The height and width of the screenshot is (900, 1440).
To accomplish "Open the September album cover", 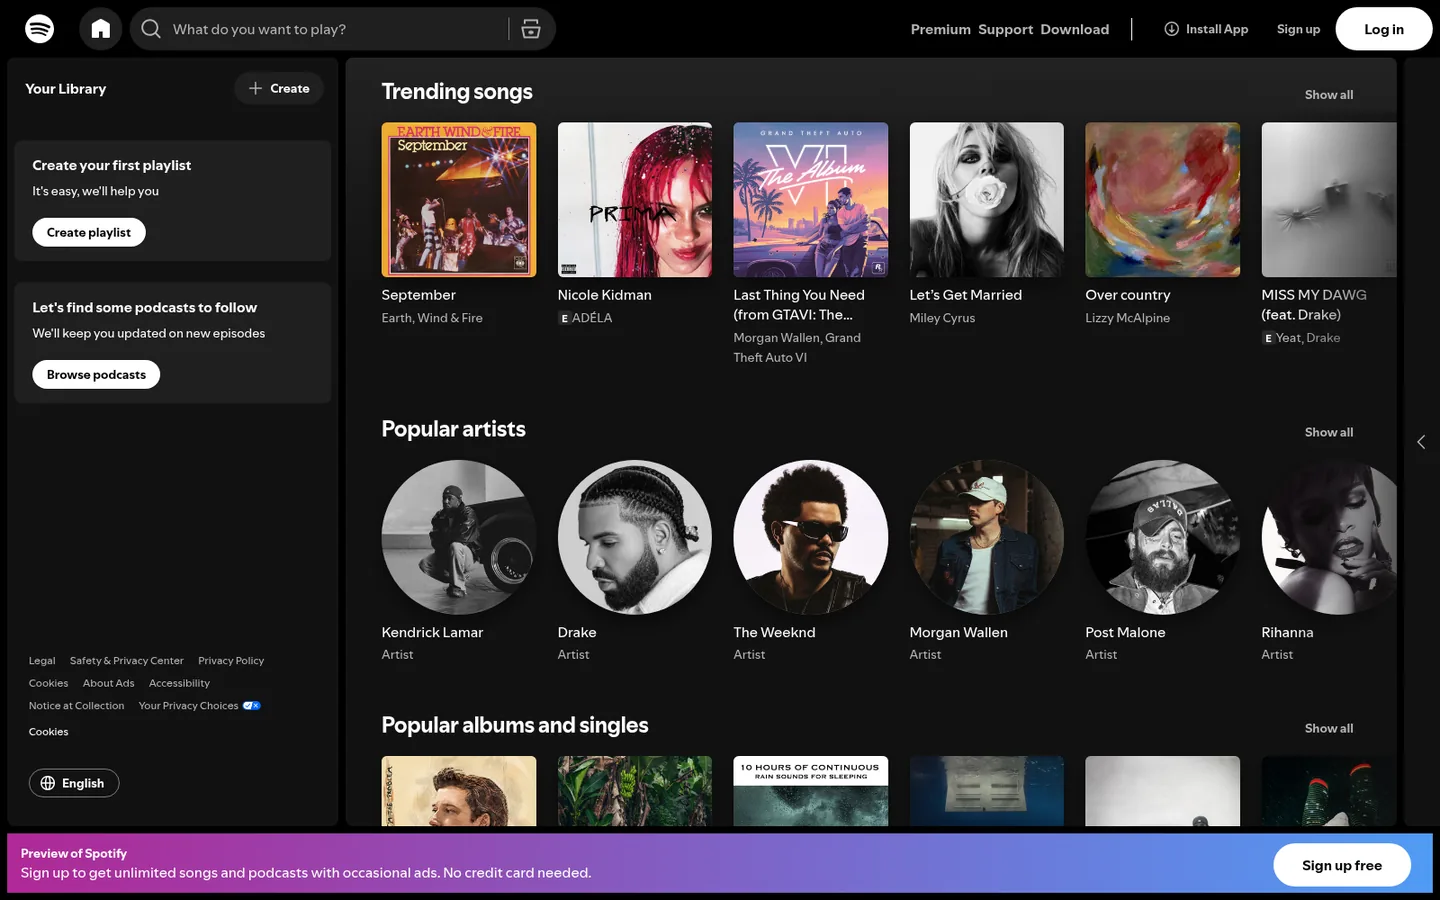I will [459, 200].
